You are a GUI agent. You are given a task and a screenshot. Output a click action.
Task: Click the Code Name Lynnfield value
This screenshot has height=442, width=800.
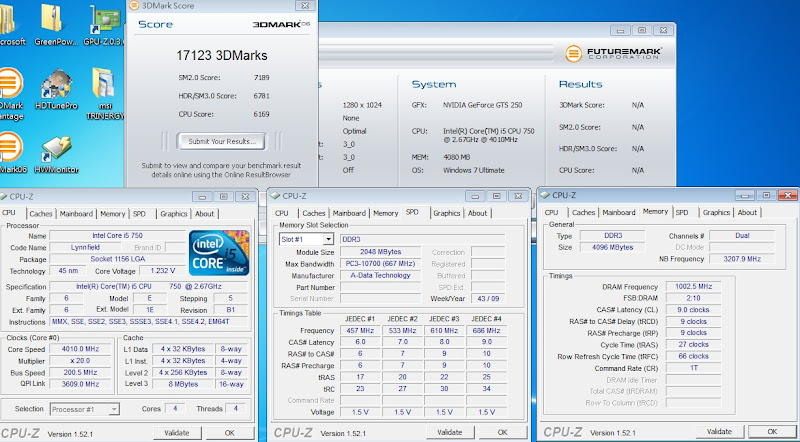(x=85, y=248)
